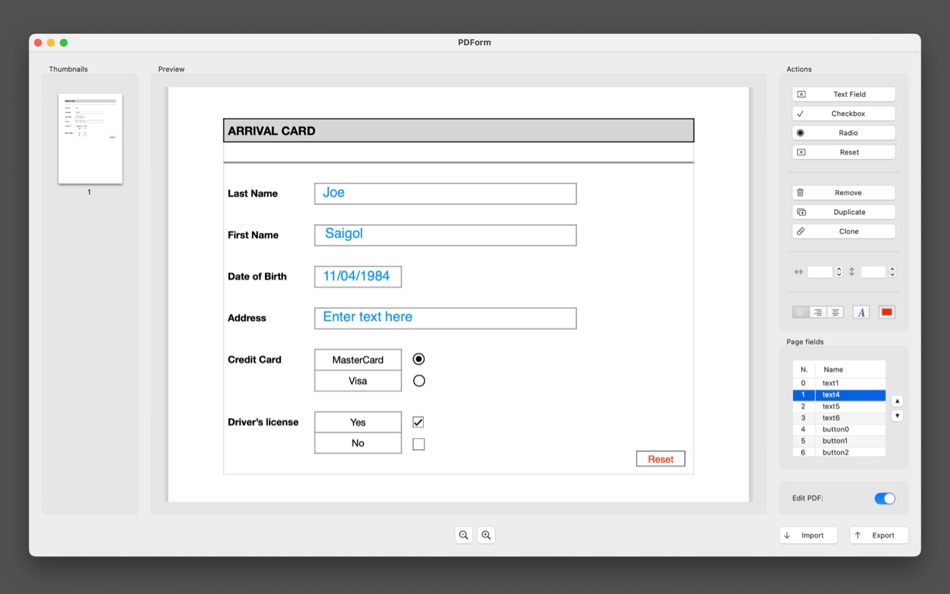Select the MasterCard radio button
This screenshot has width=950, height=594.
pyautogui.click(x=419, y=359)
